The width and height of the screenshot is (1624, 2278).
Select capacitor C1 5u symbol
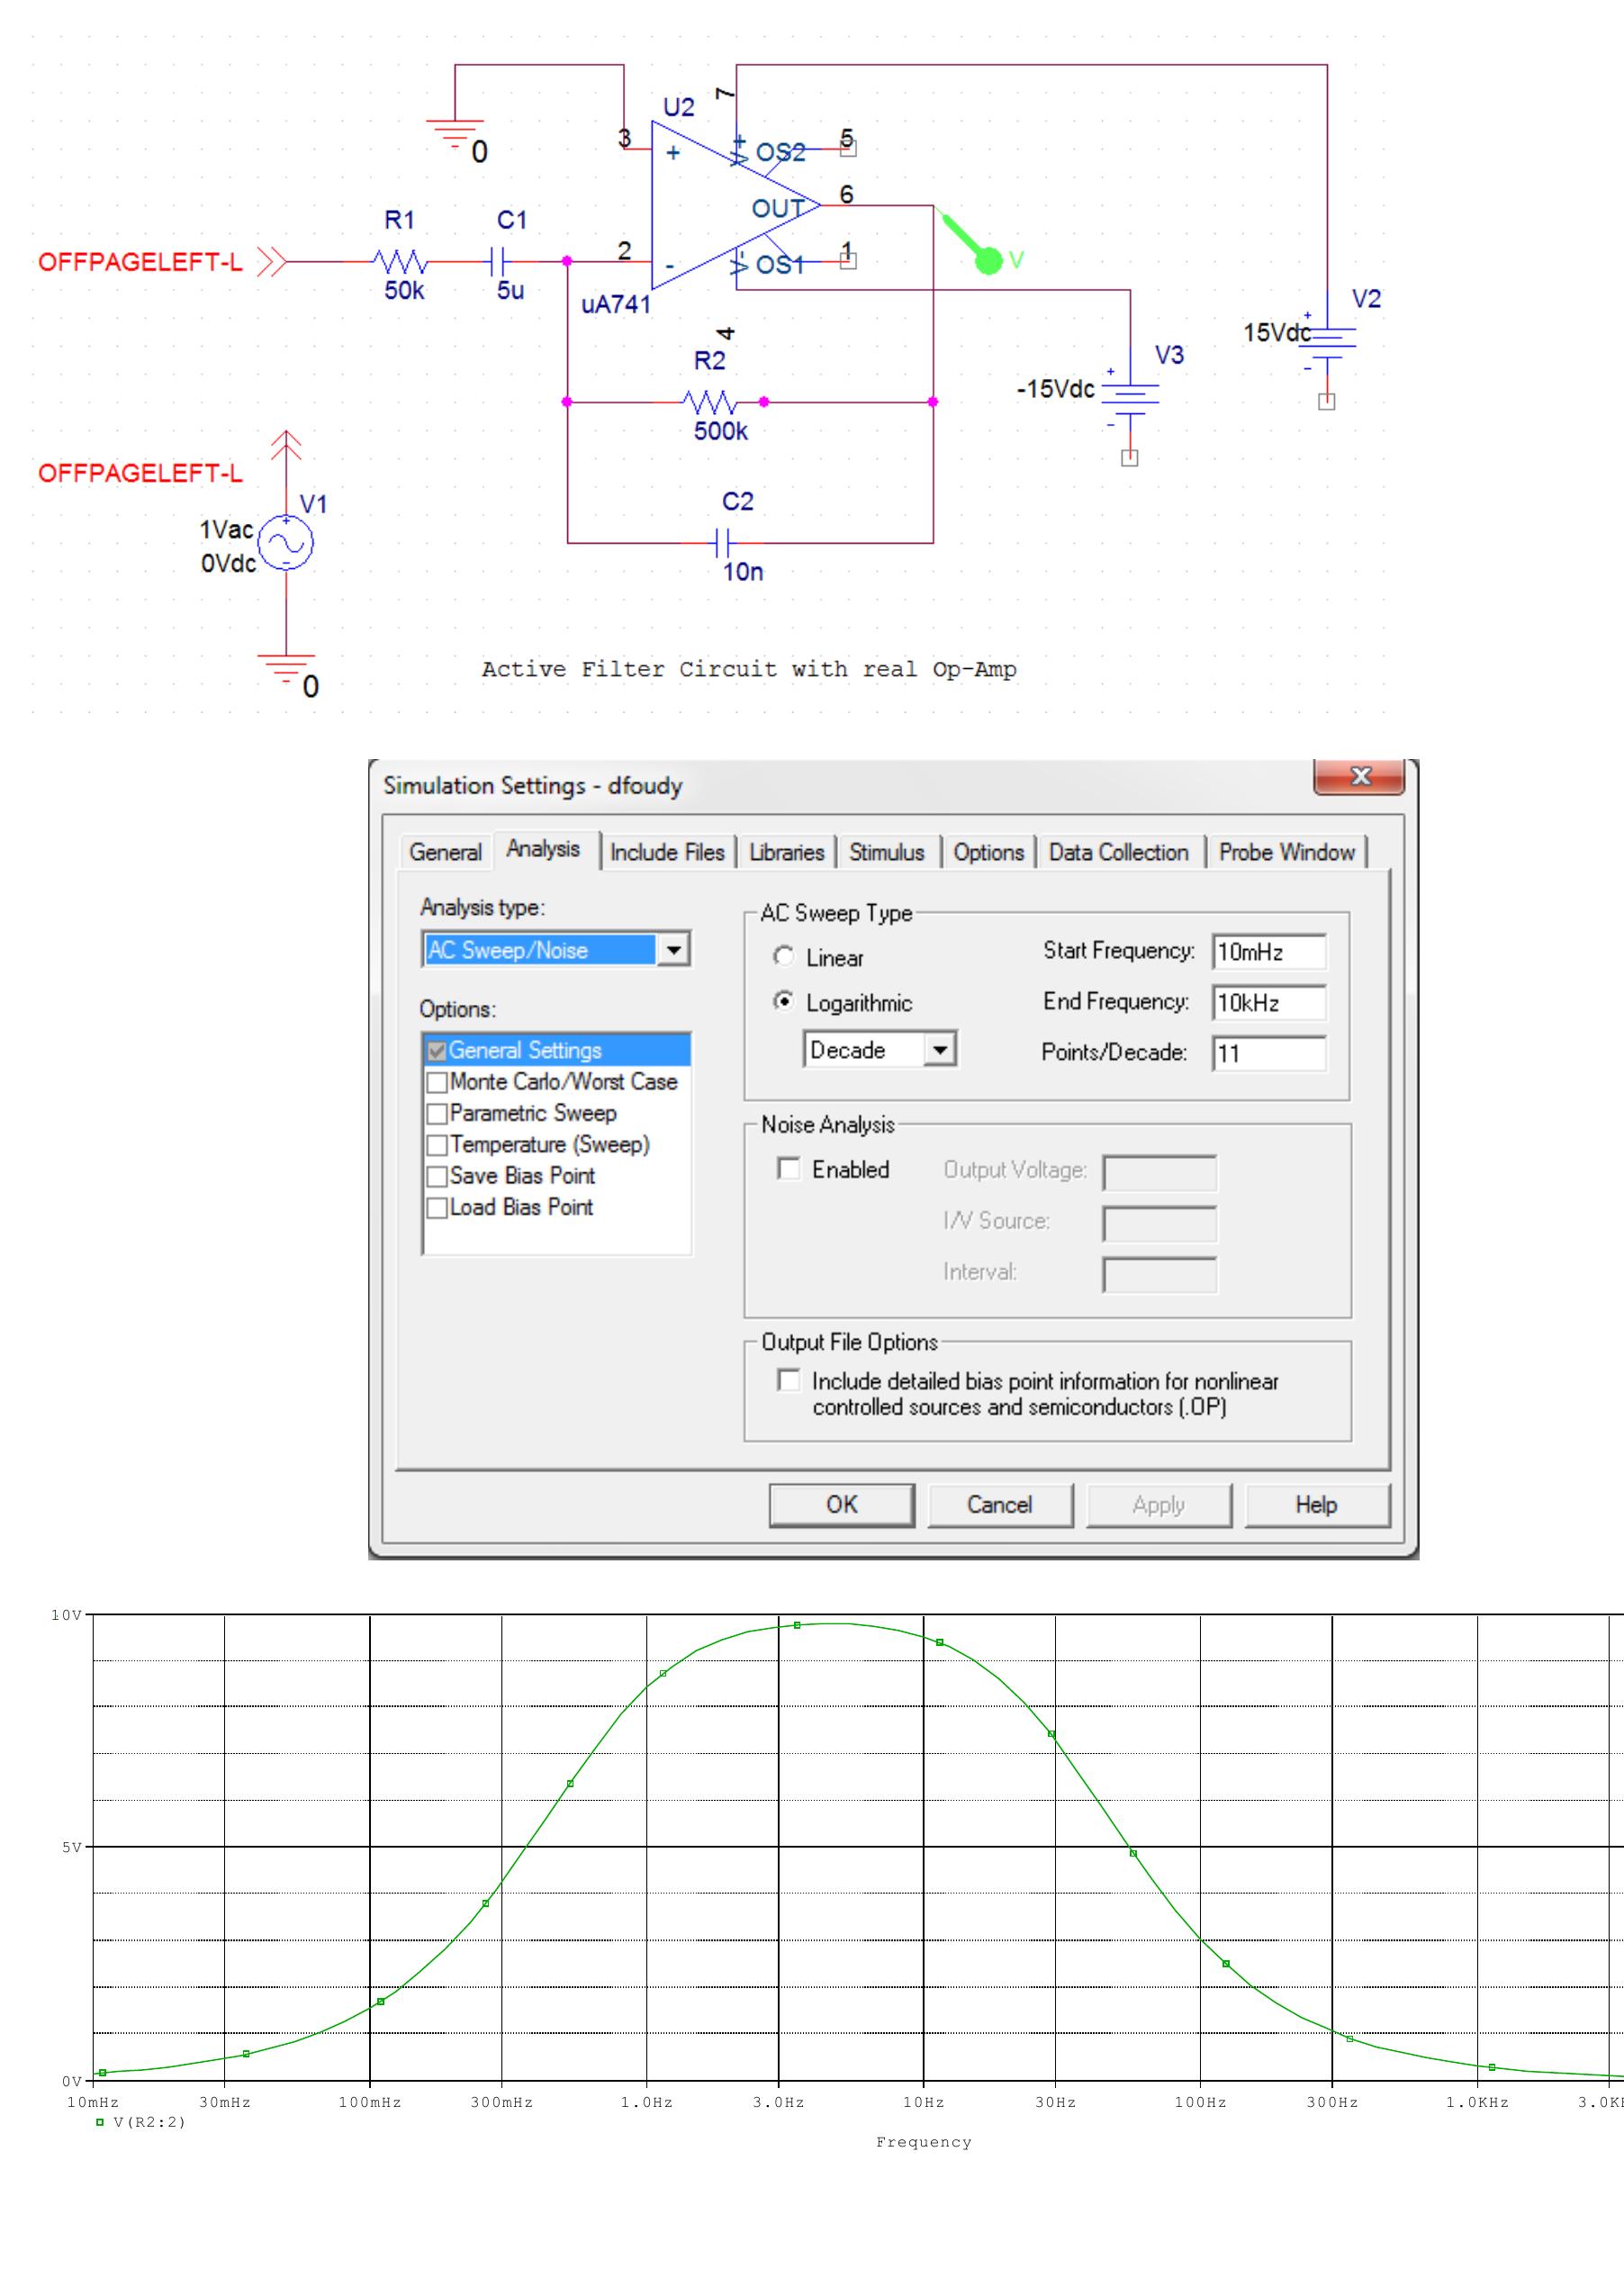tap(498, 262)
